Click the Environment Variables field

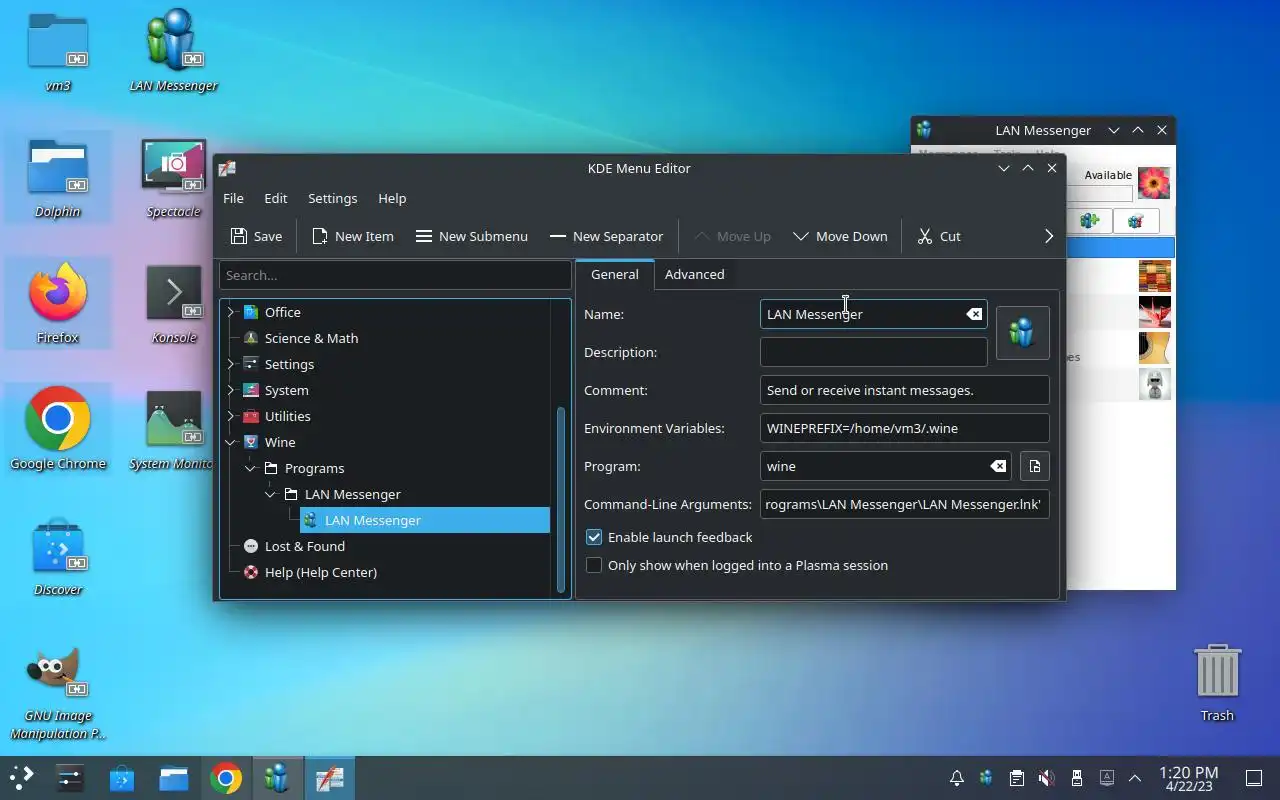click(904, 428)
